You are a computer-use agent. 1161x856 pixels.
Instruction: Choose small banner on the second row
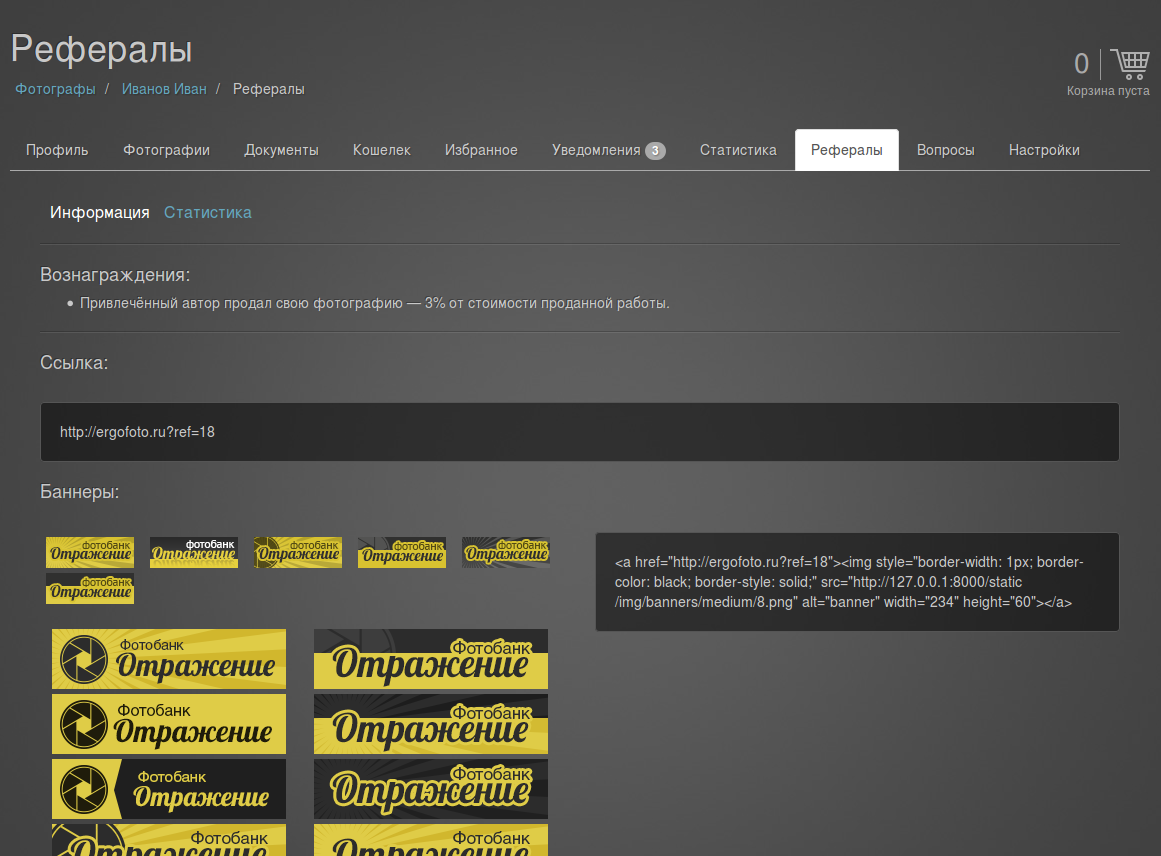[90, 589]
